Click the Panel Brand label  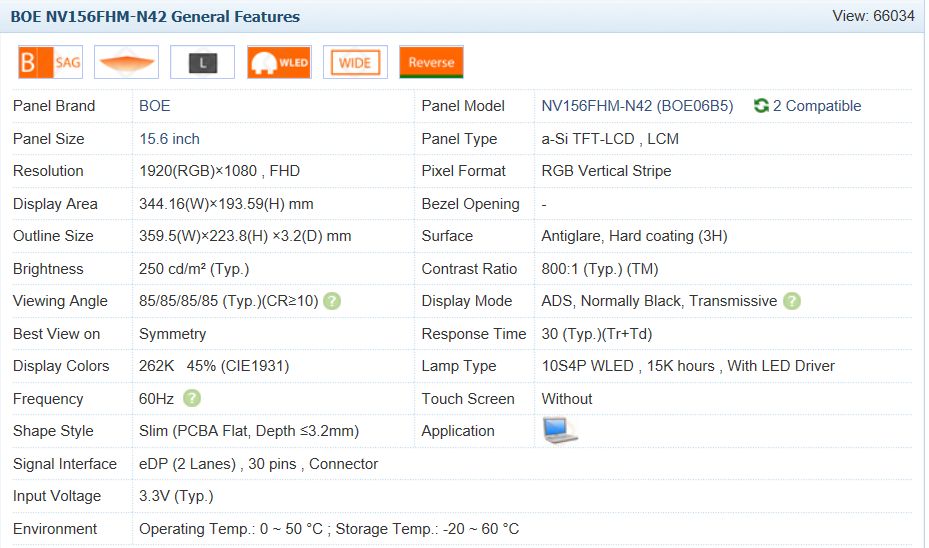[x=54, y=106]
